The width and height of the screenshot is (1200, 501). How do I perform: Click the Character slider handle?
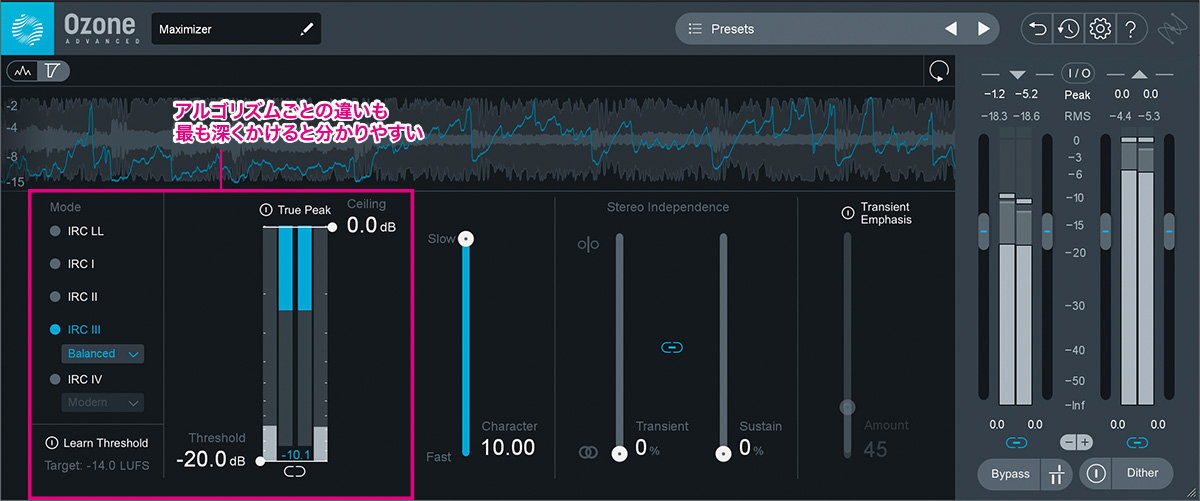[464, 239]
